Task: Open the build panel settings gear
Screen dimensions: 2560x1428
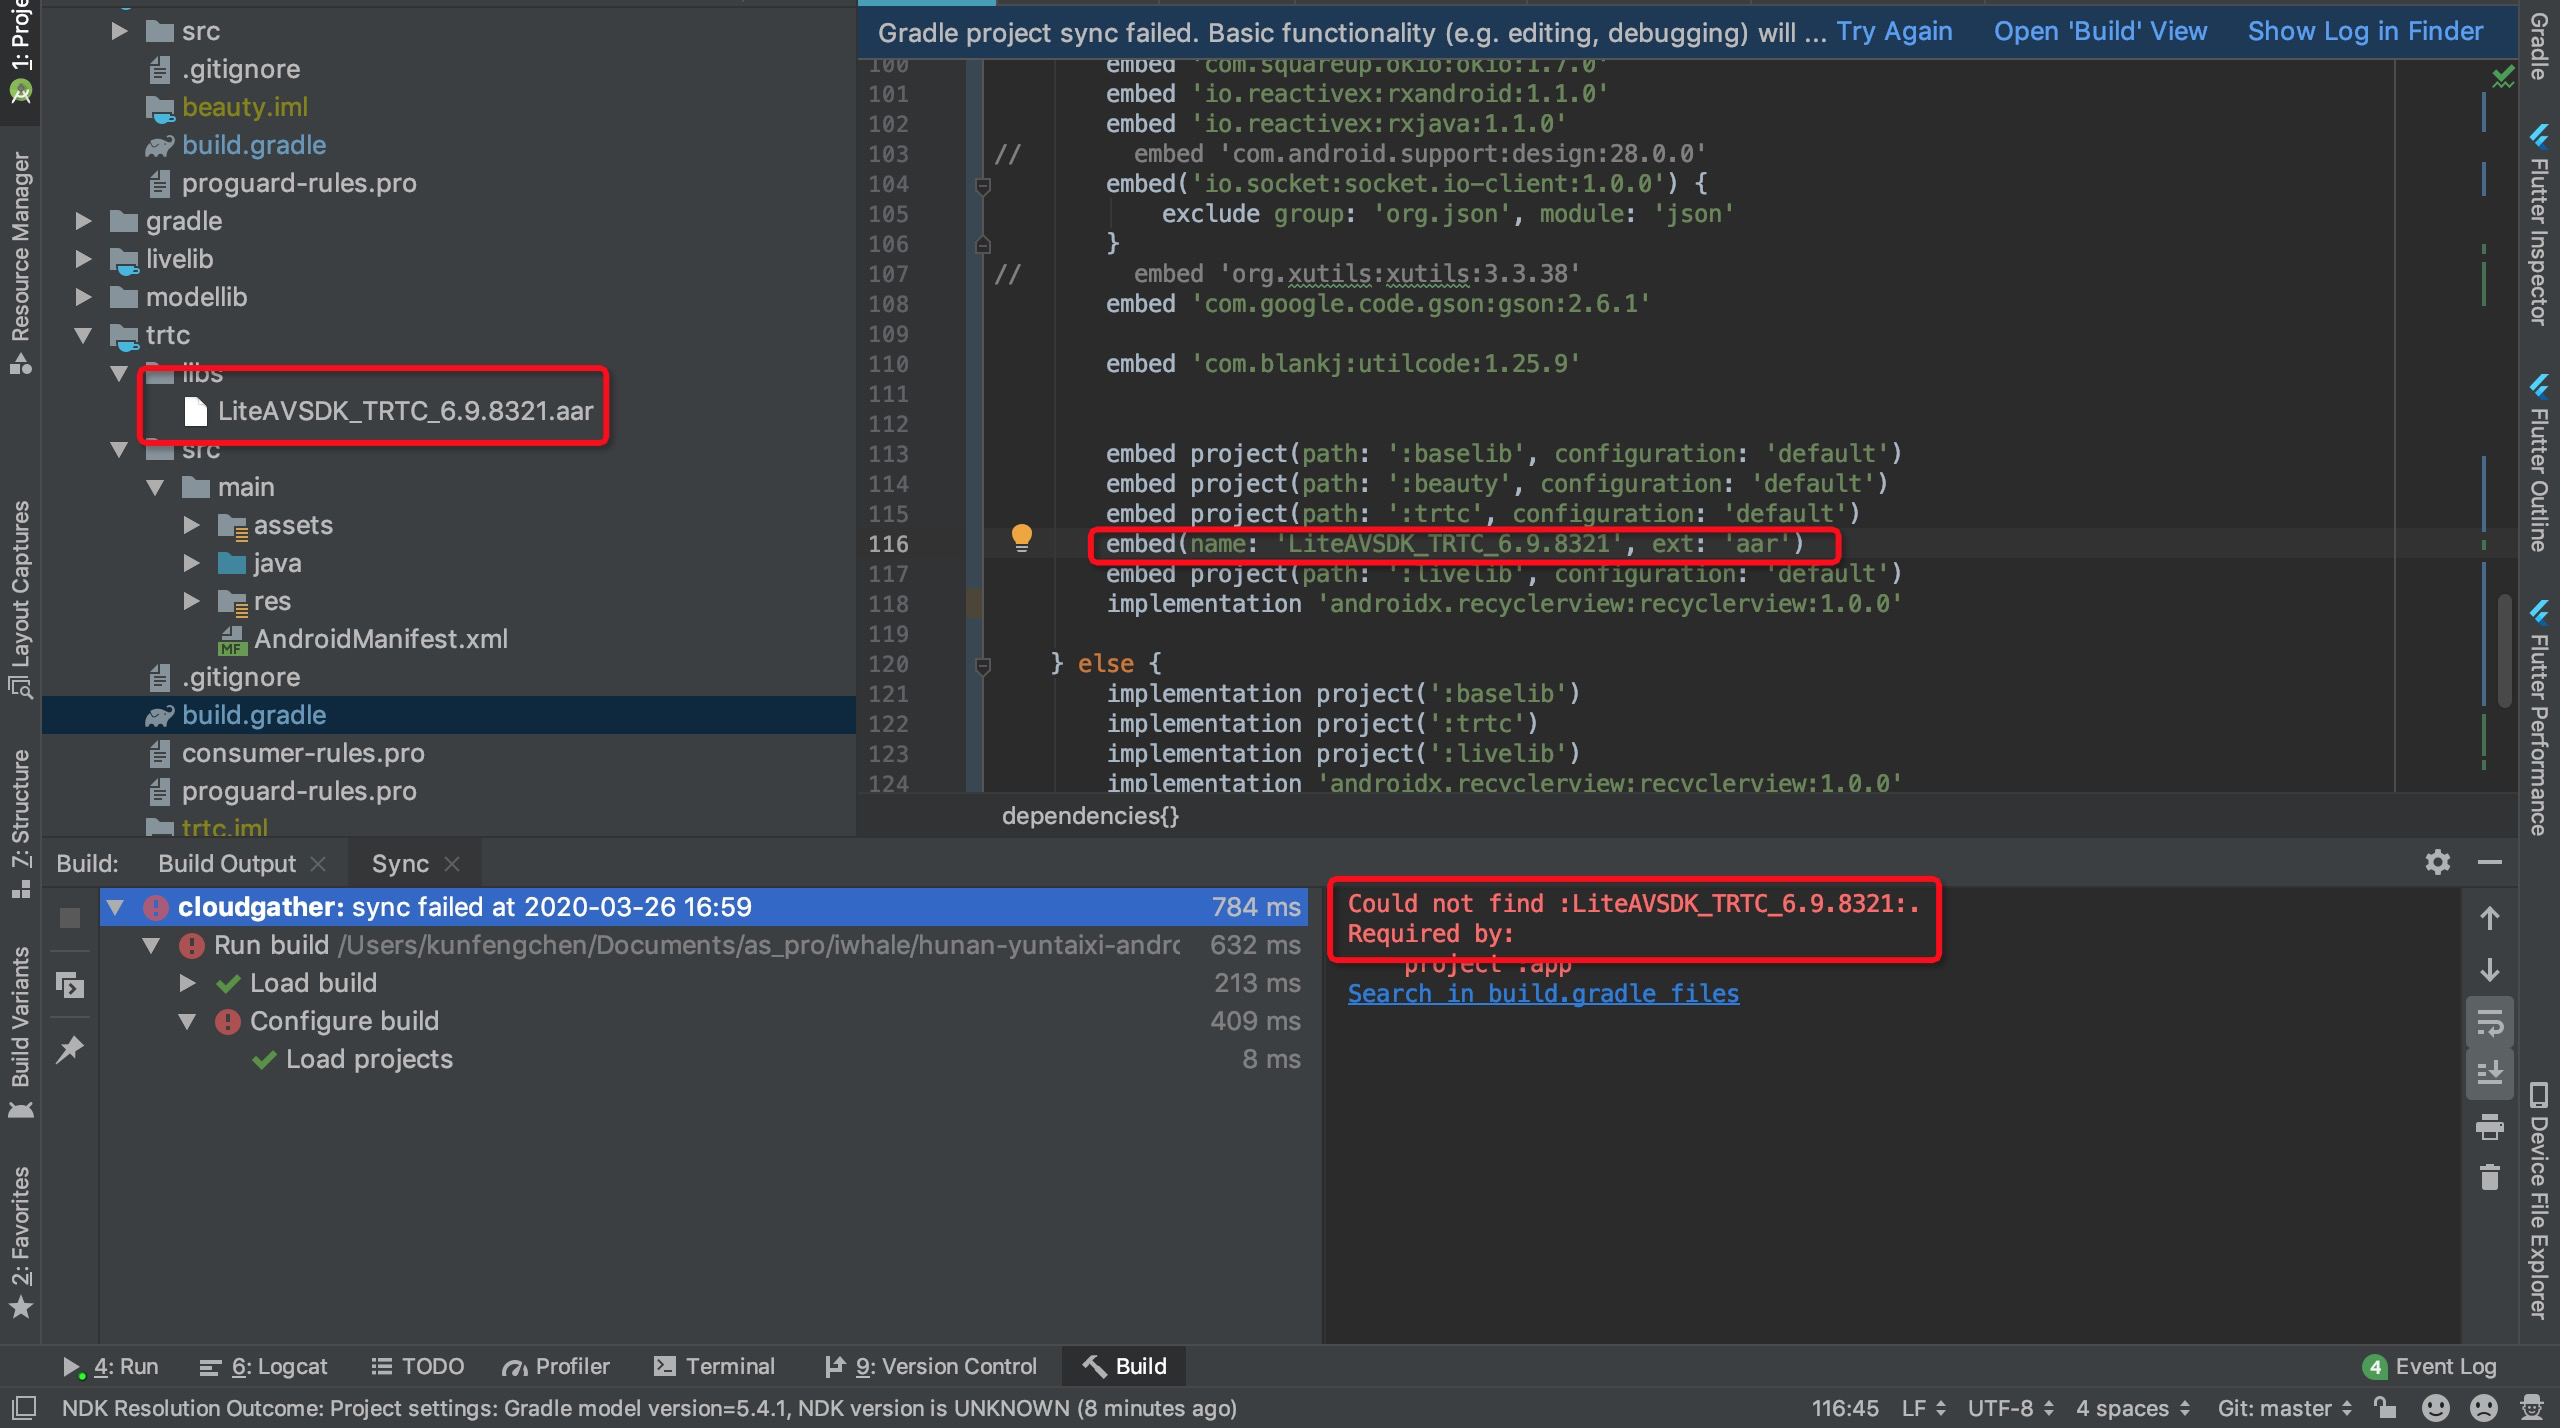Action: (x=2438, y=861)
